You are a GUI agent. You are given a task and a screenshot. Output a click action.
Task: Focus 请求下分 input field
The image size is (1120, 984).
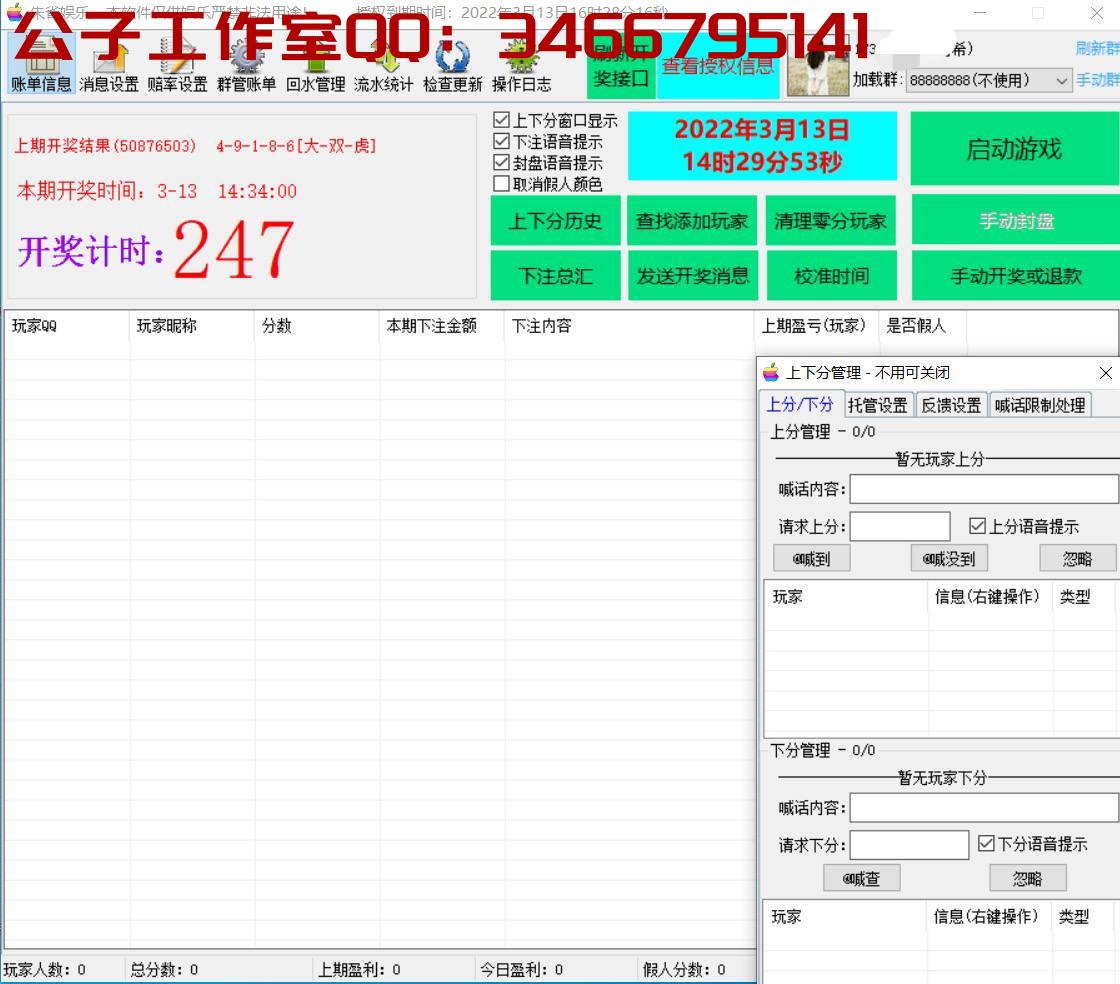909,845
